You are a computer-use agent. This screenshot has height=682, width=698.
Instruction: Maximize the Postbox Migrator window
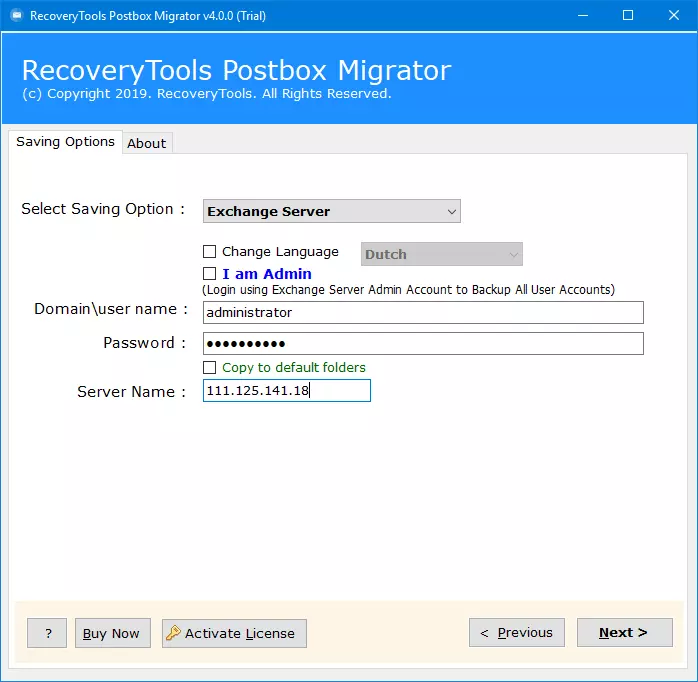[627, 16]
